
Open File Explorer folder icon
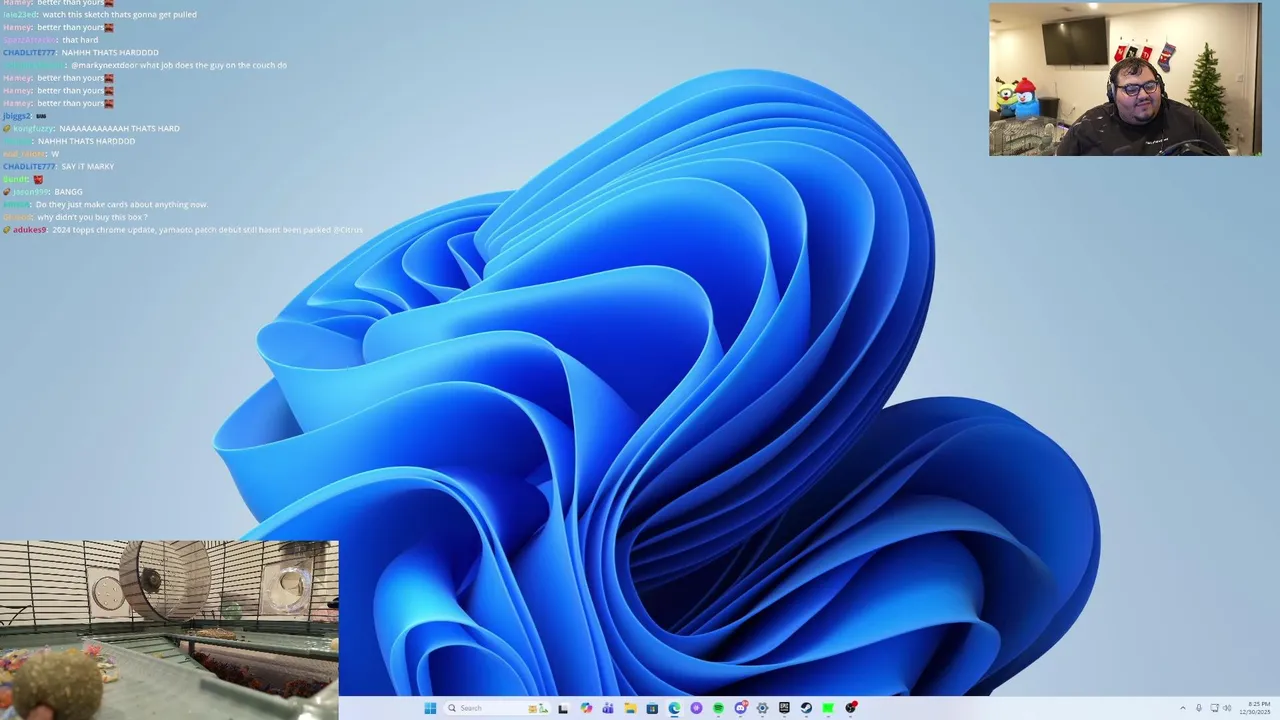(630, 708)
